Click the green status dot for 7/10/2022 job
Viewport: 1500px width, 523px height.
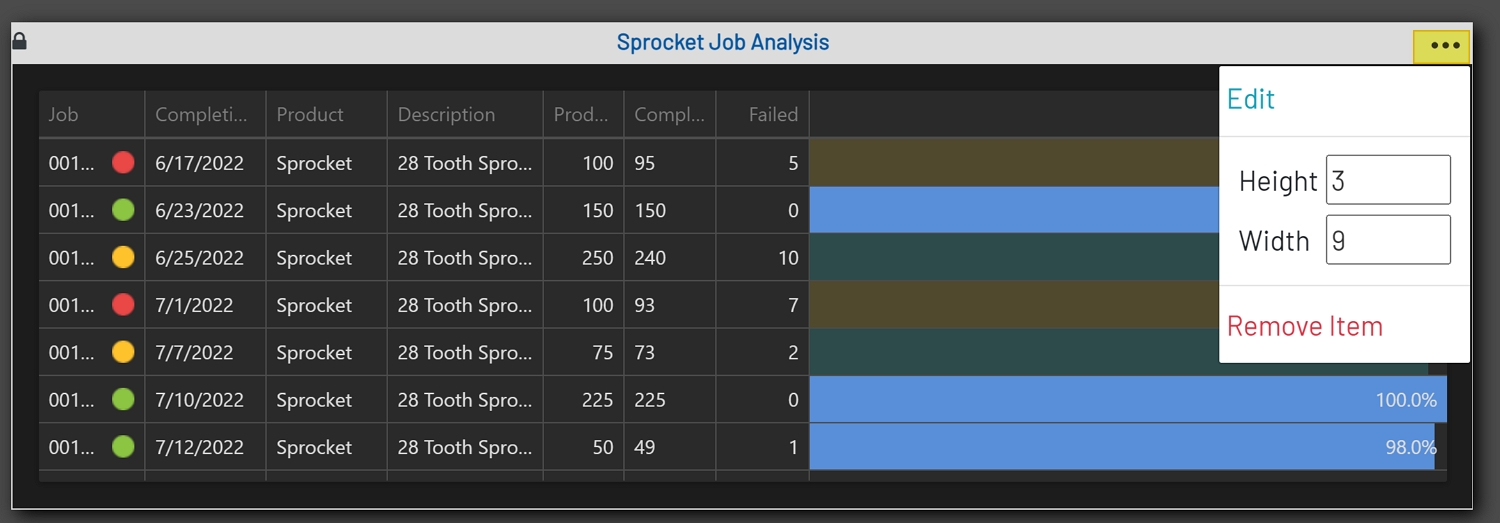tap(123, 400)
